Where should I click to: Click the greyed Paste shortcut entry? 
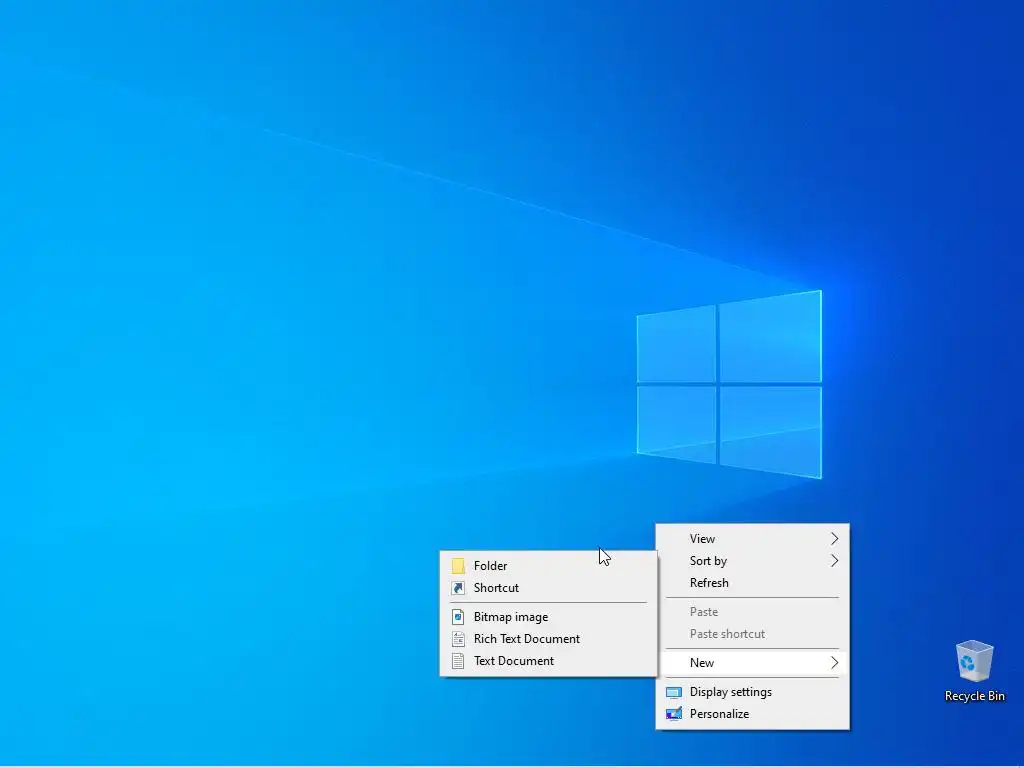(x=752, y=634)
